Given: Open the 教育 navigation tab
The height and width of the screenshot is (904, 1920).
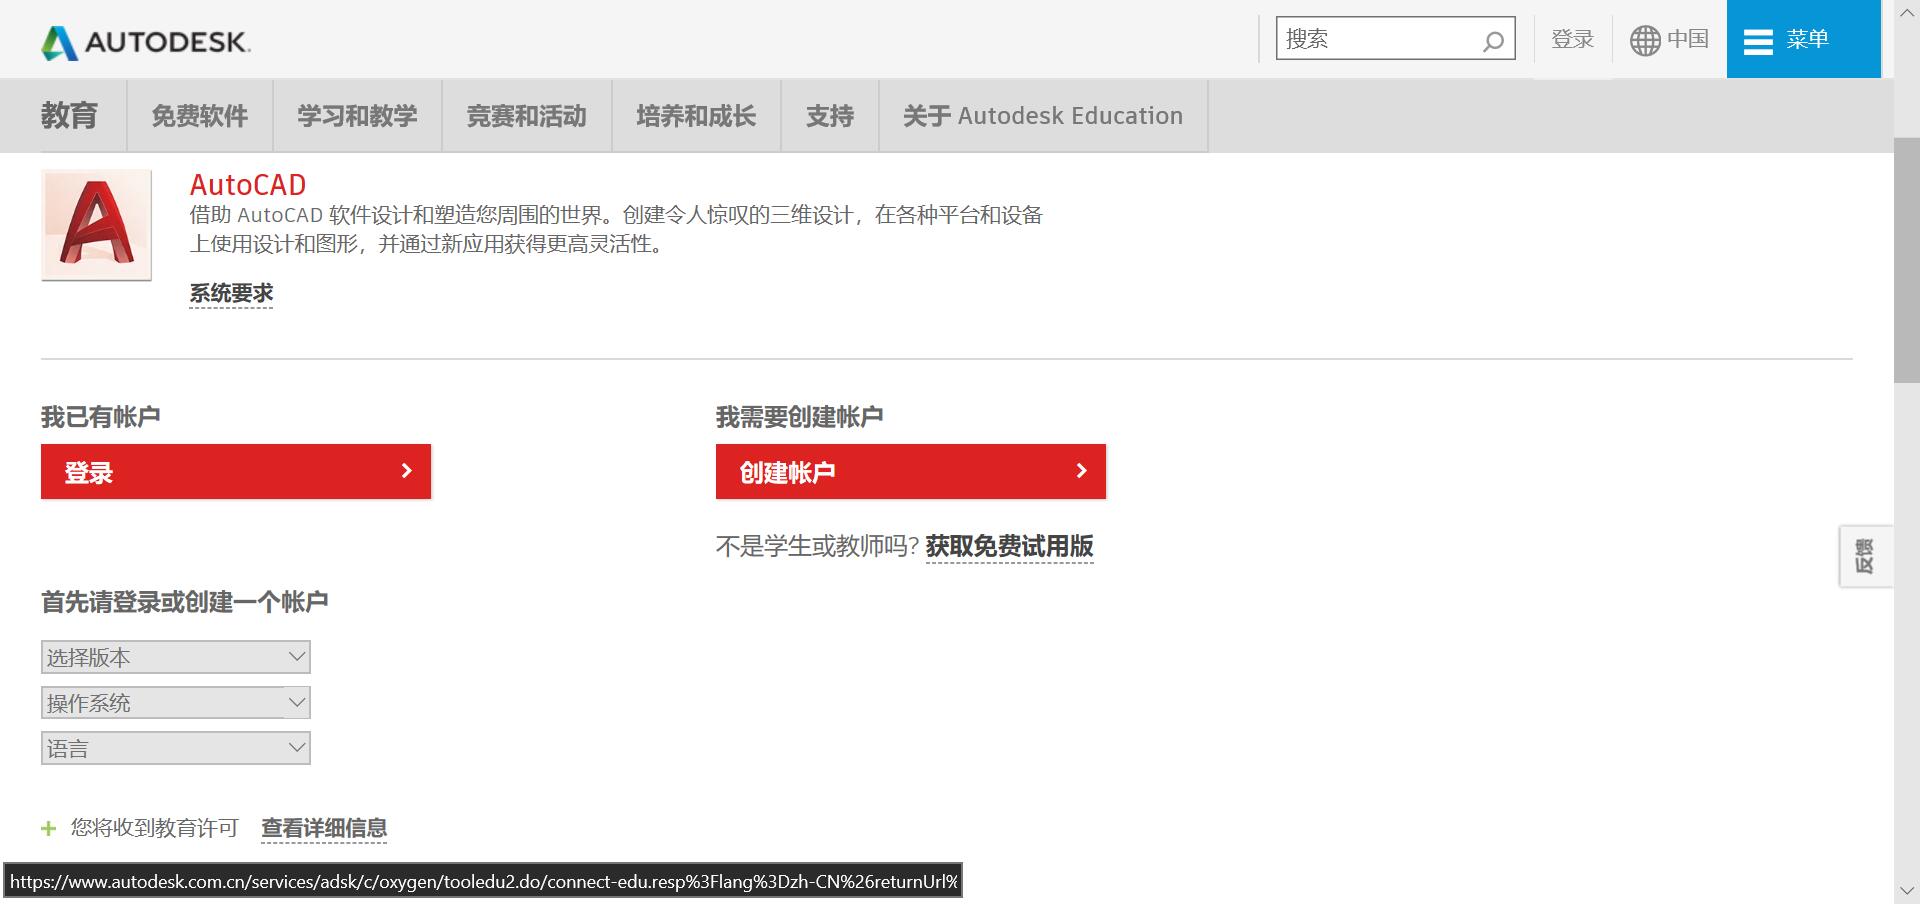Looking at the screenshot, I should tap(69, 116).
